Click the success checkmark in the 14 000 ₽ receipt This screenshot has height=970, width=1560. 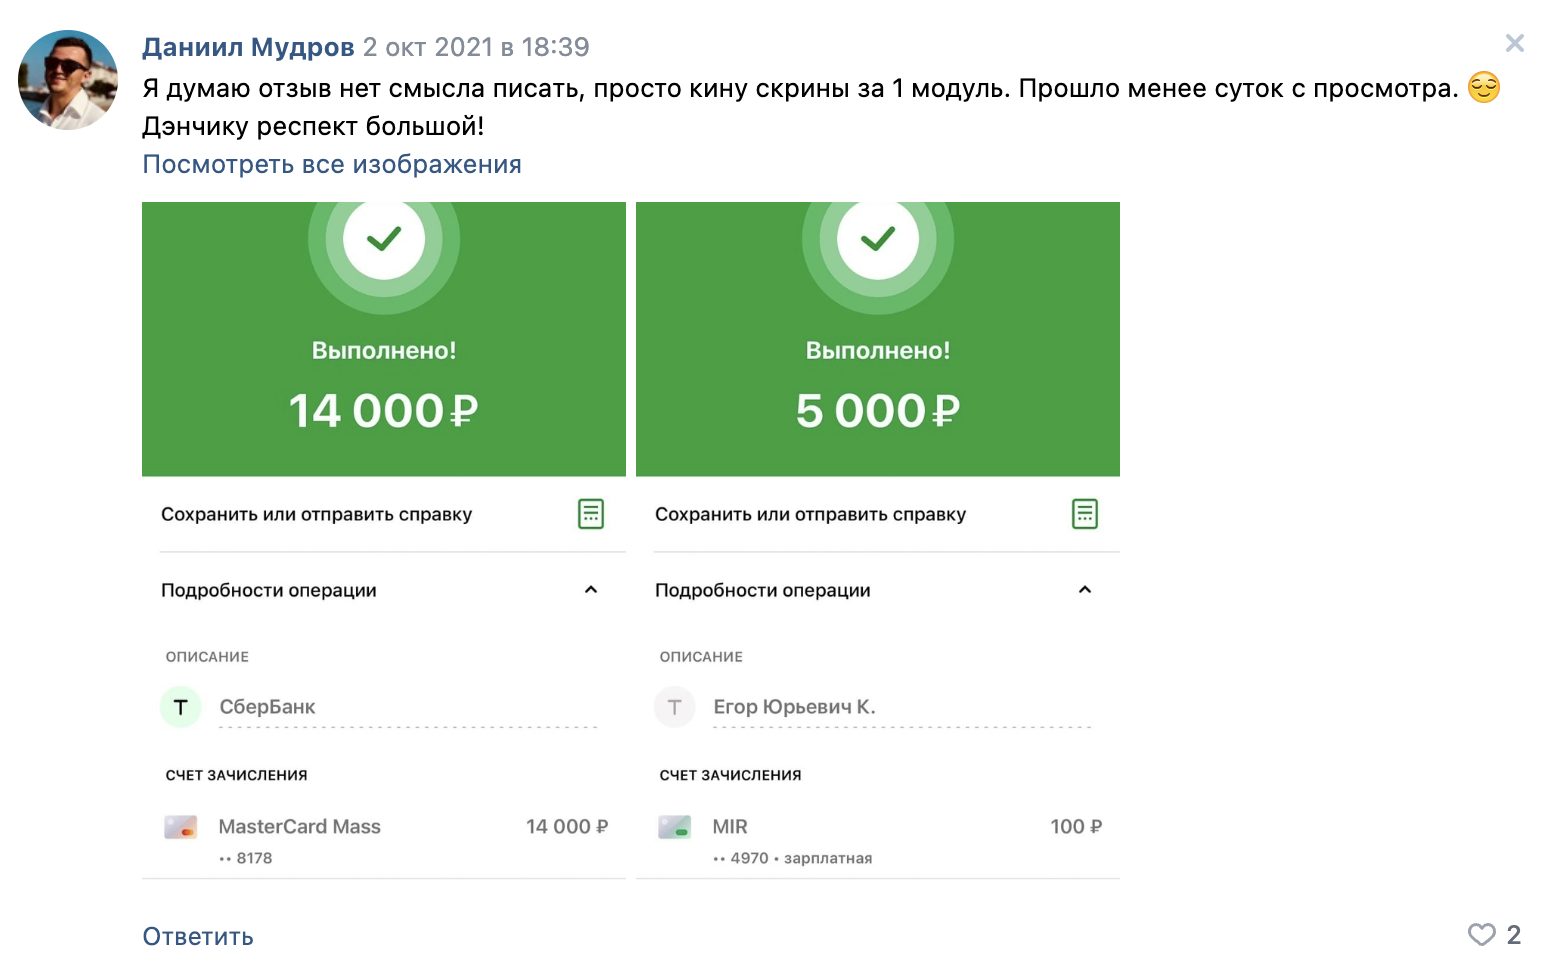(x=384, y=240)
